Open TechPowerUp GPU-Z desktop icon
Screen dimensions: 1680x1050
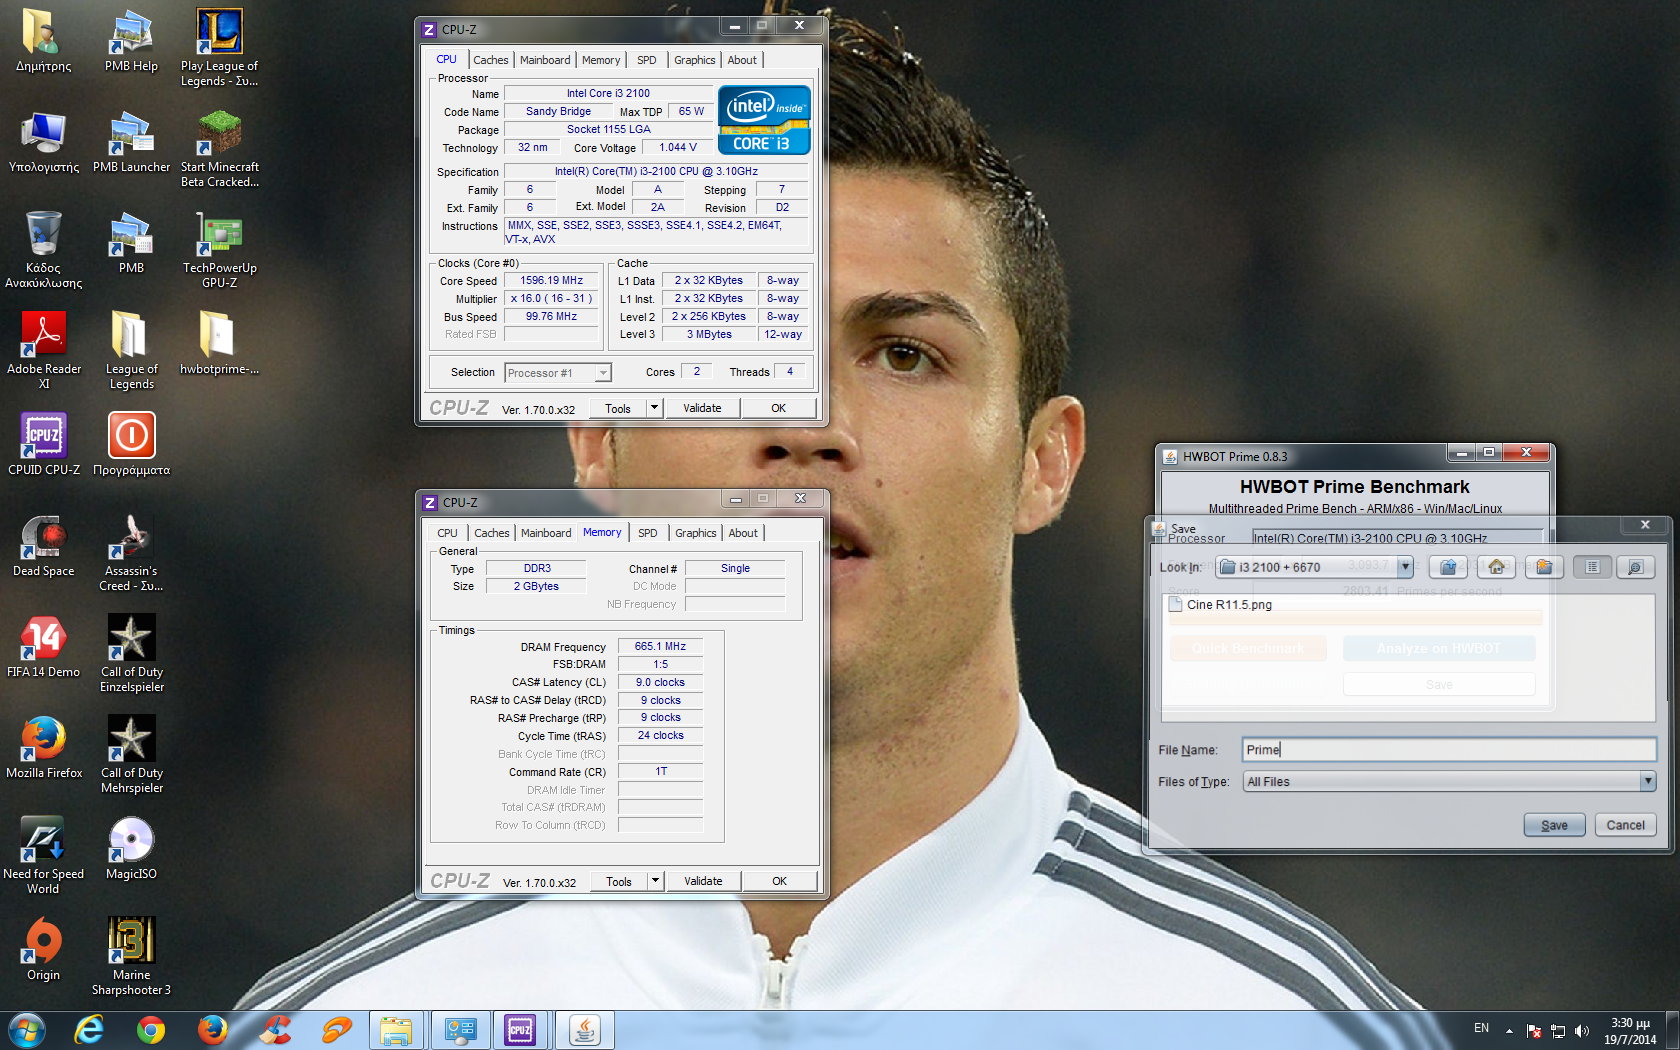point(220,251)
